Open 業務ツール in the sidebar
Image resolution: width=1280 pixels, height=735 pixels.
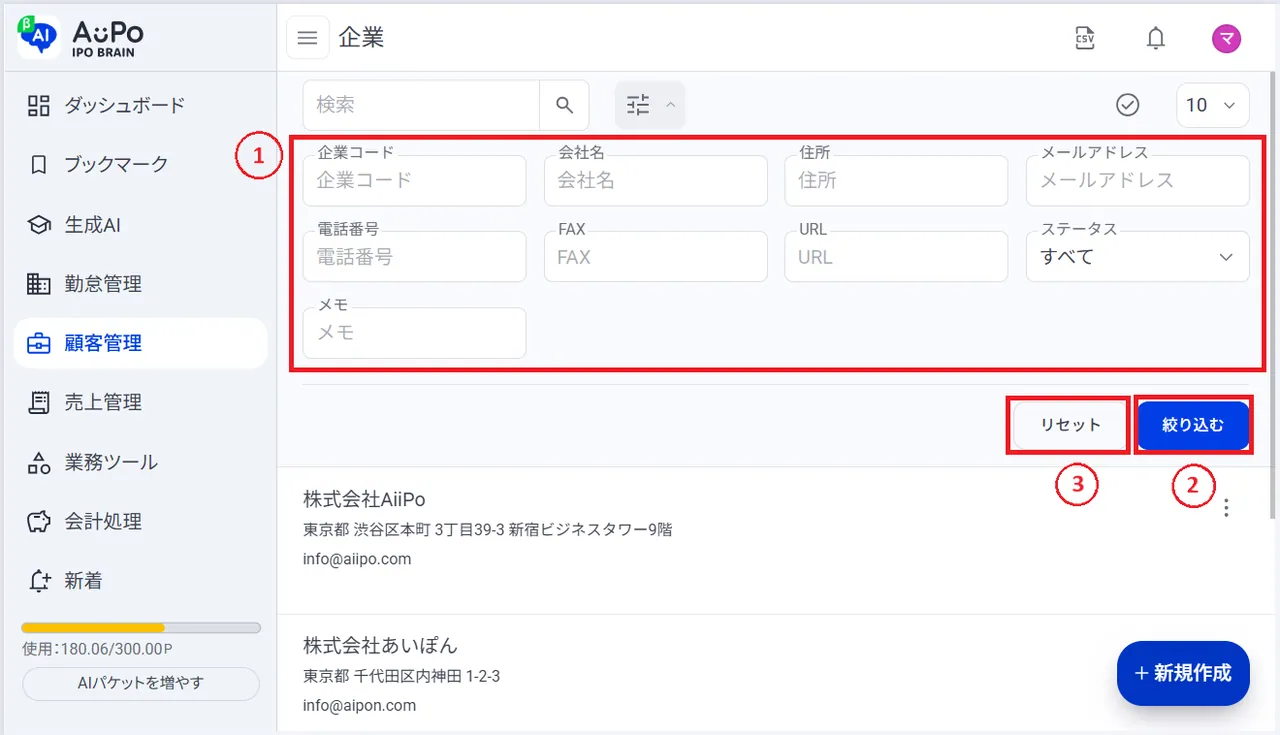click(141, 462)
